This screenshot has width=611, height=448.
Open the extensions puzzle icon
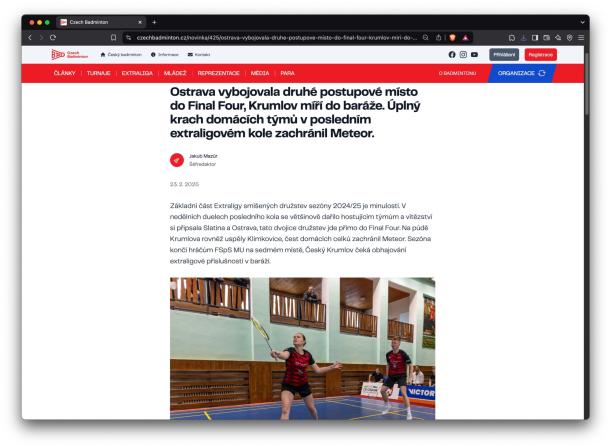[512, 38]
